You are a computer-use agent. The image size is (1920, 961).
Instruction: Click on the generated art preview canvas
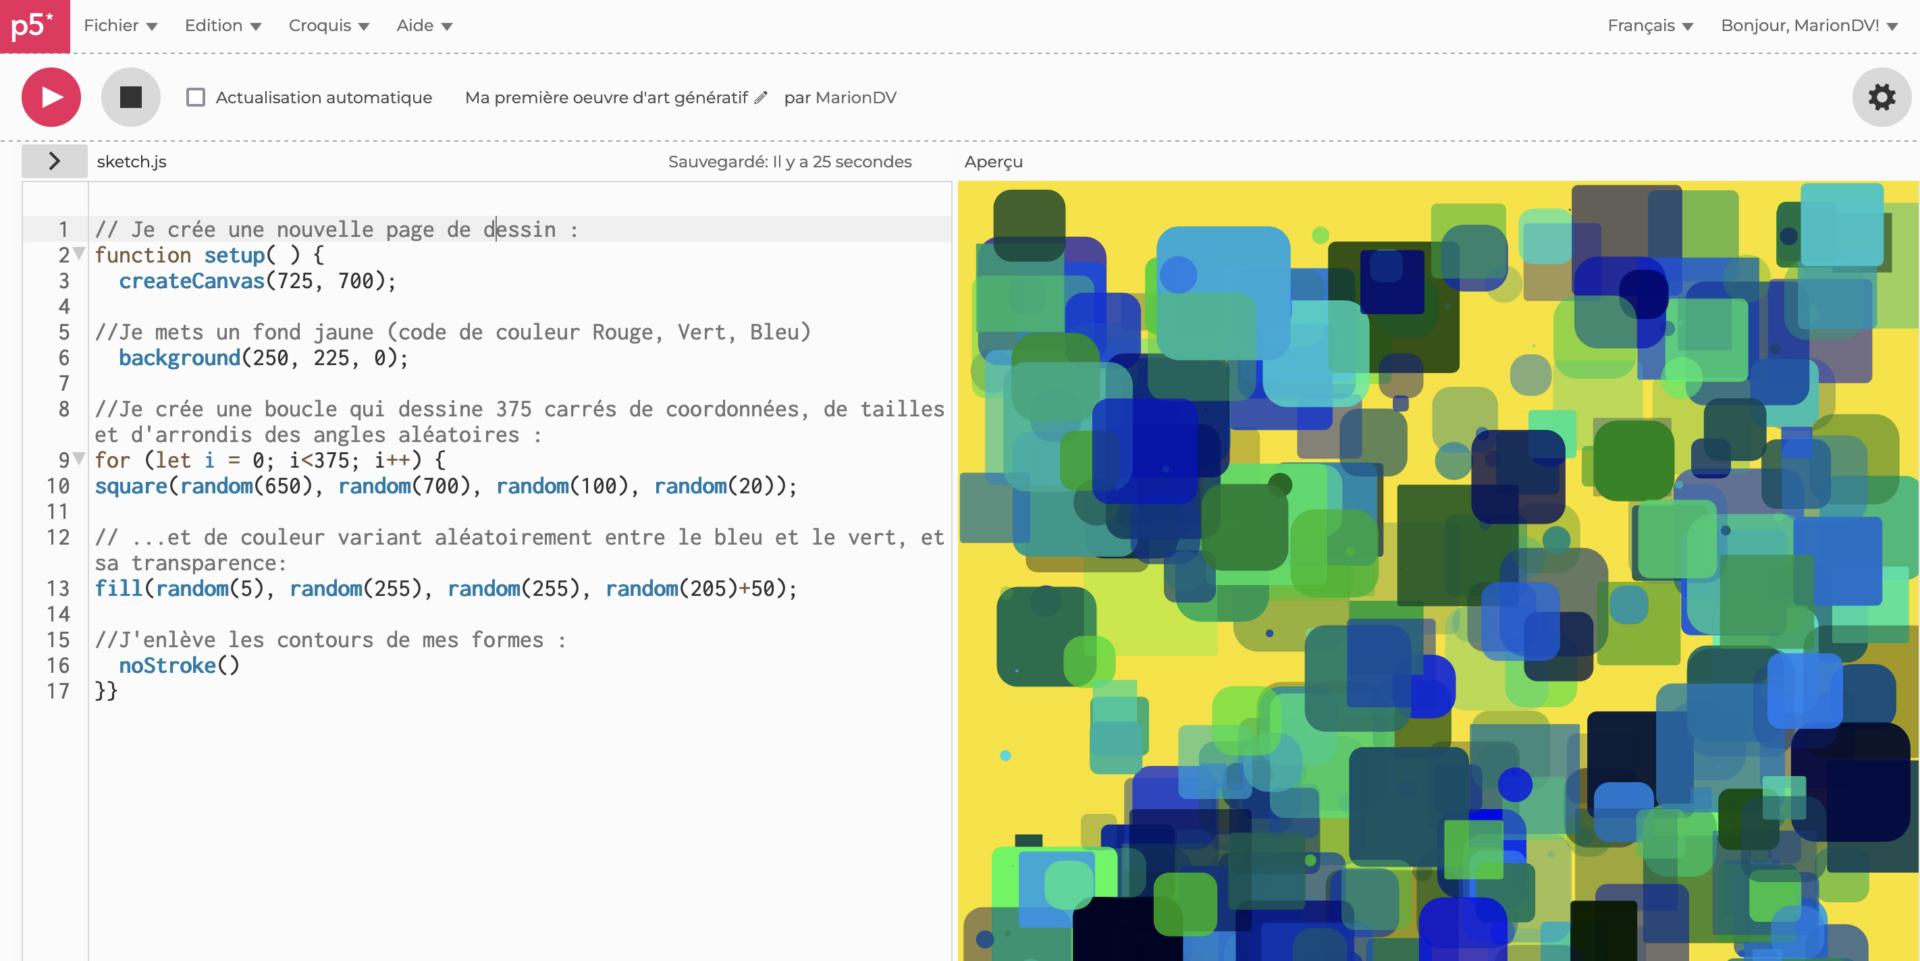[x=1438, y=570]
